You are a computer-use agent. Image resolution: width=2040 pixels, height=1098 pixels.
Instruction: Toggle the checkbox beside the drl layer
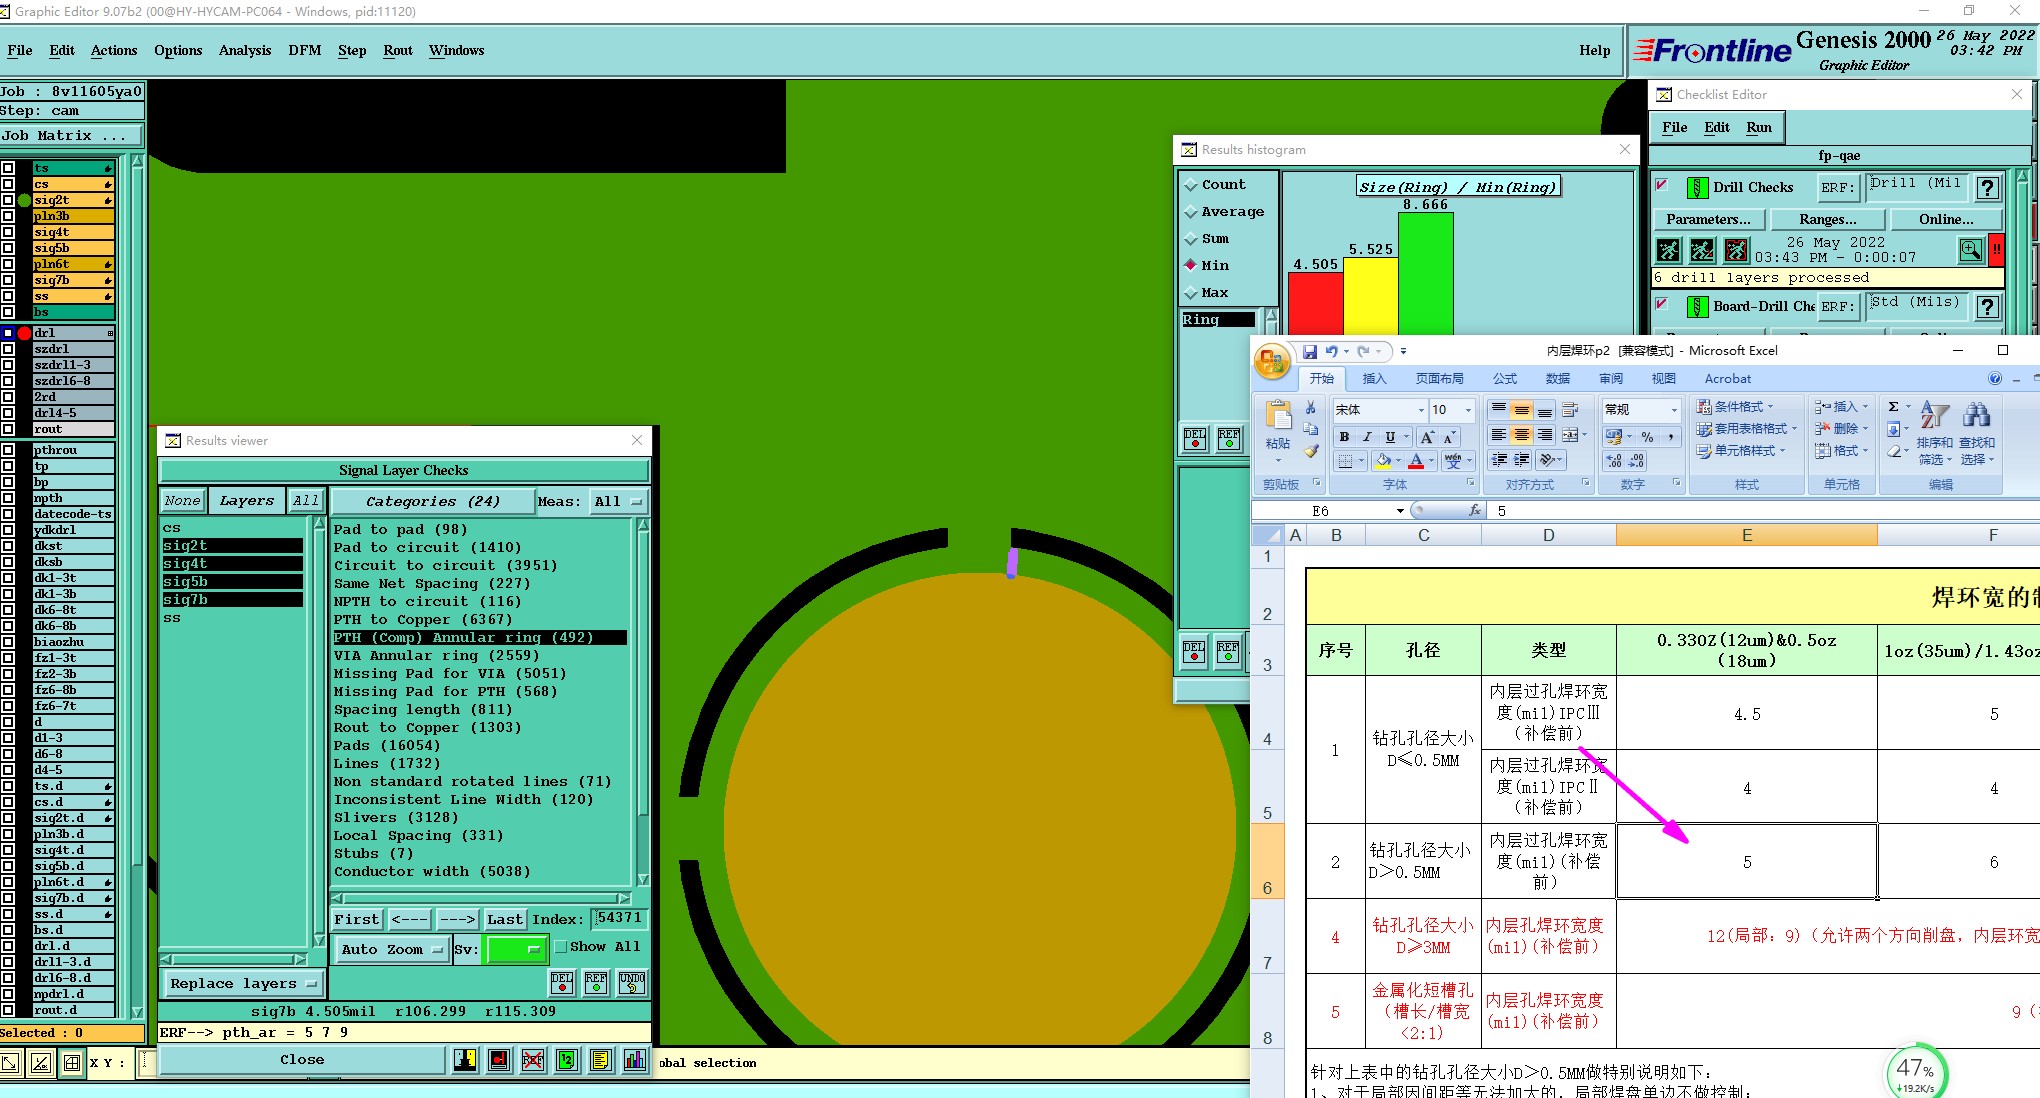(x=8, y=333)
